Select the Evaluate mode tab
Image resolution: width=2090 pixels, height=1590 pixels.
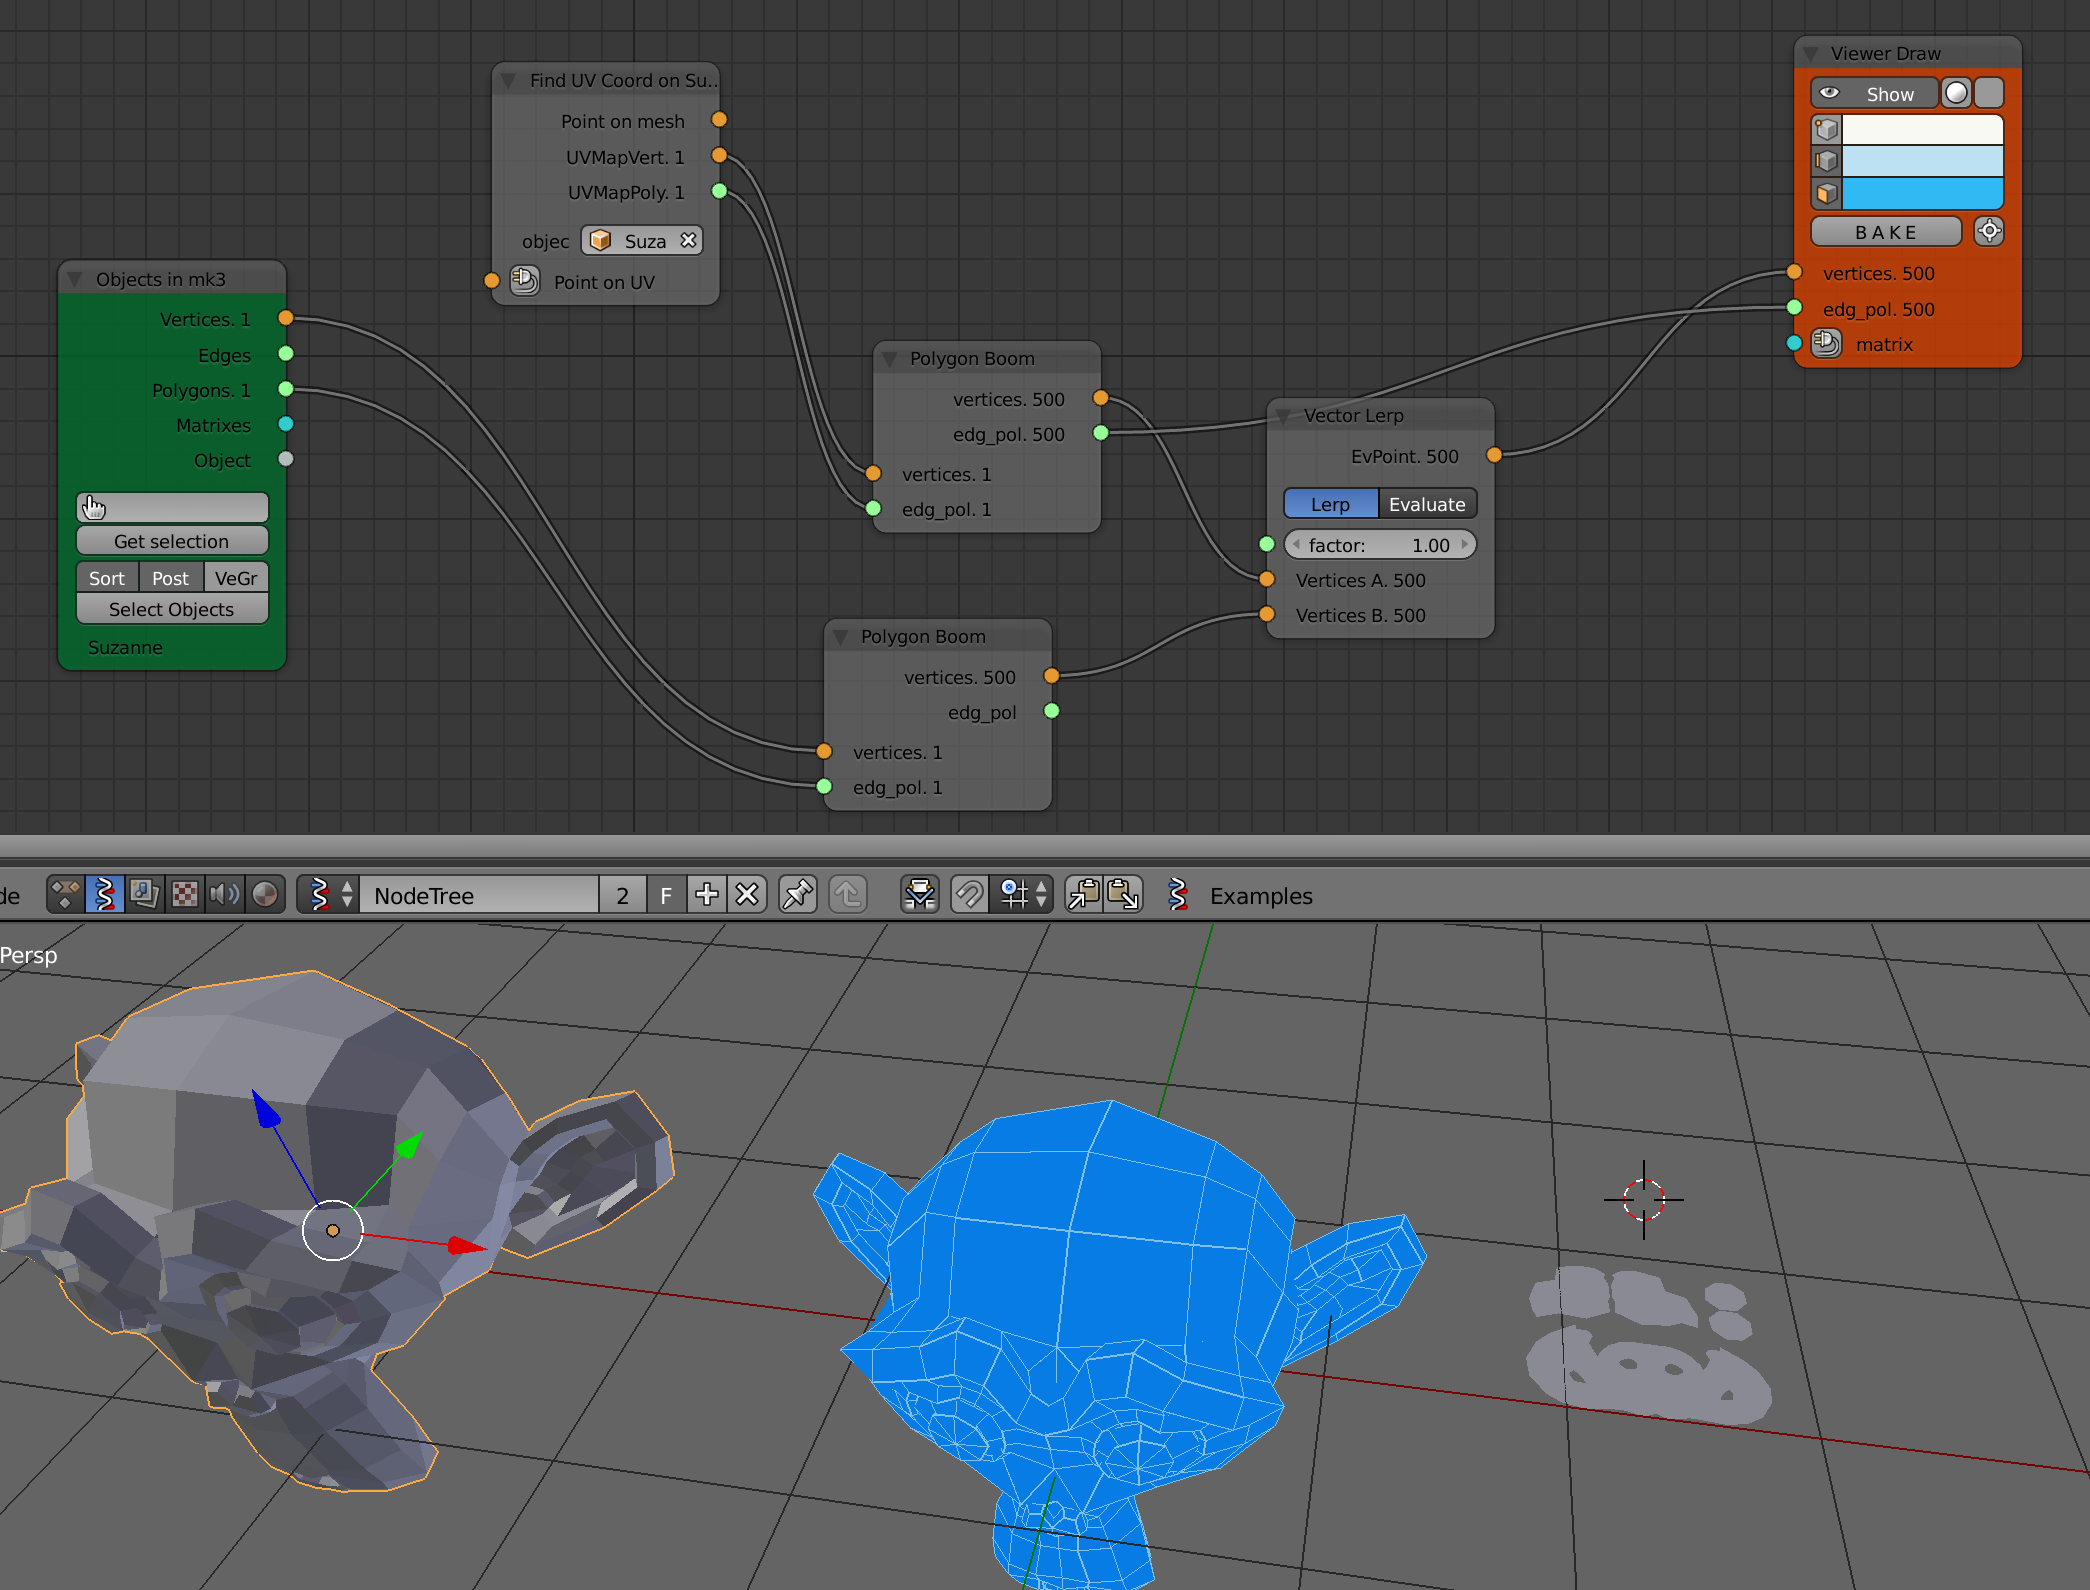click(1427, 504)
